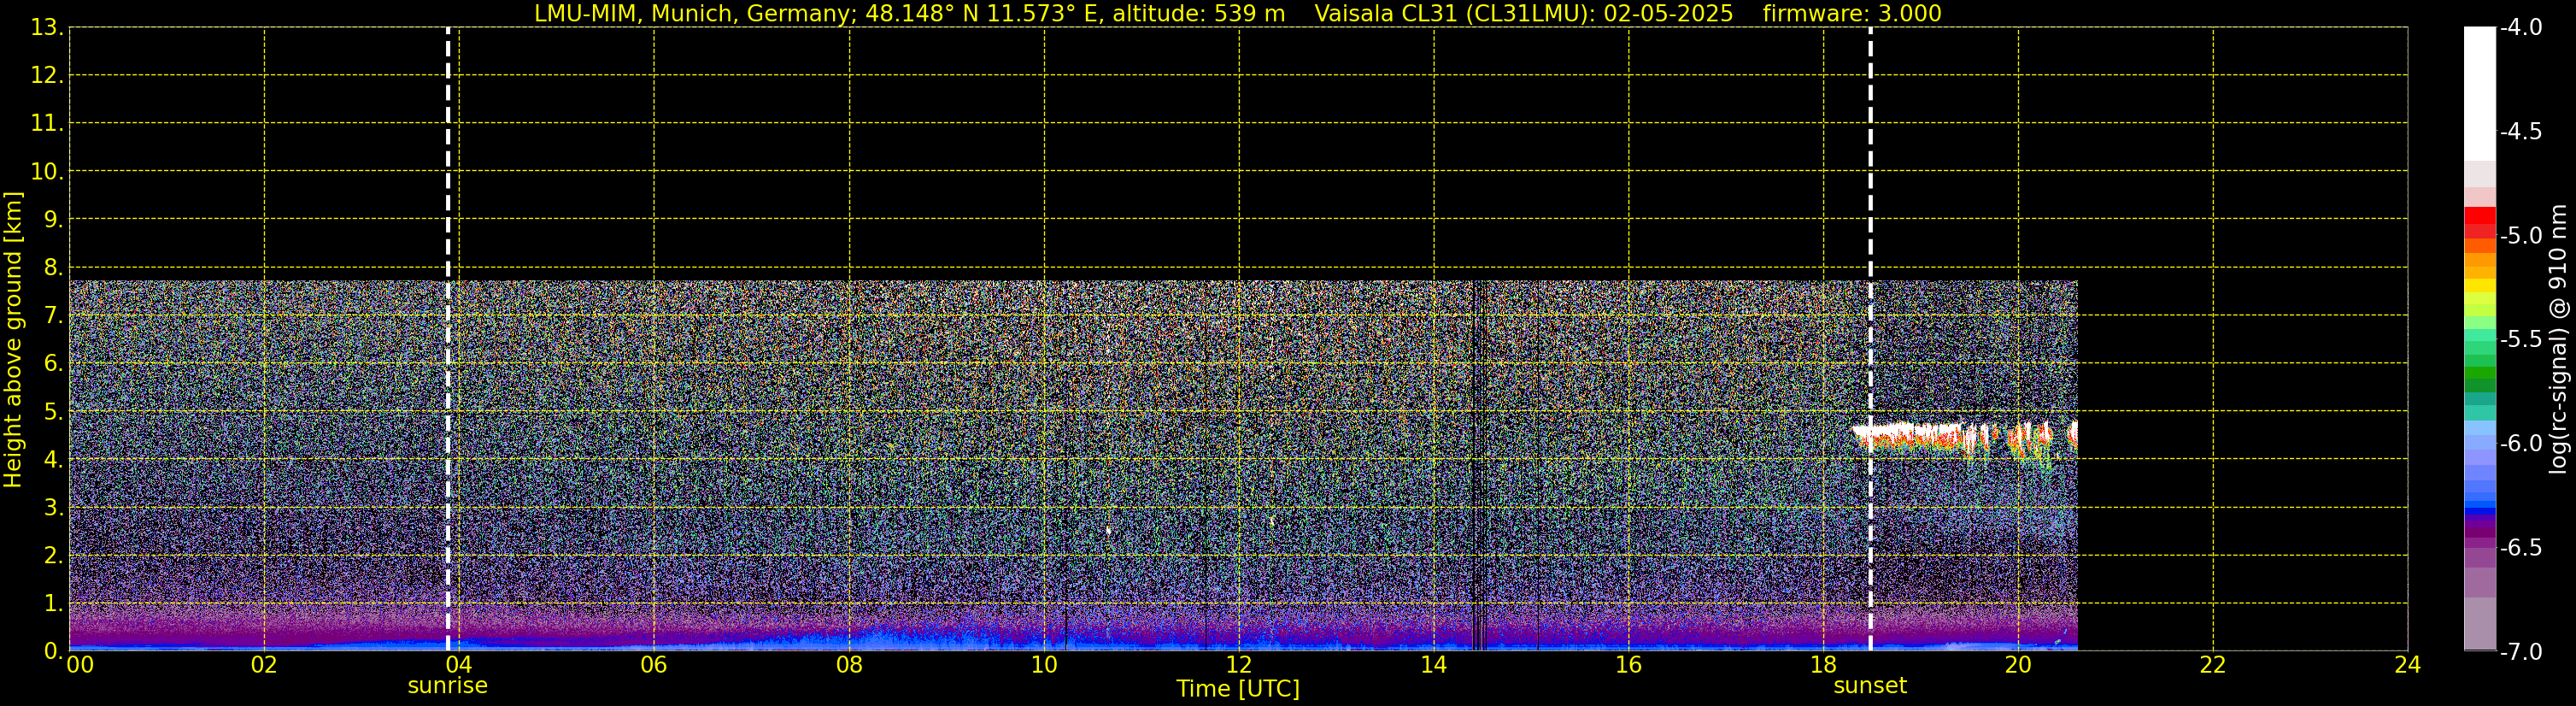Click the 'Vaisala CL31 (CL31LMU): 02-05-2025' title text
This screenshot has width=2576, height=706.
click(x=1523, y=13)
